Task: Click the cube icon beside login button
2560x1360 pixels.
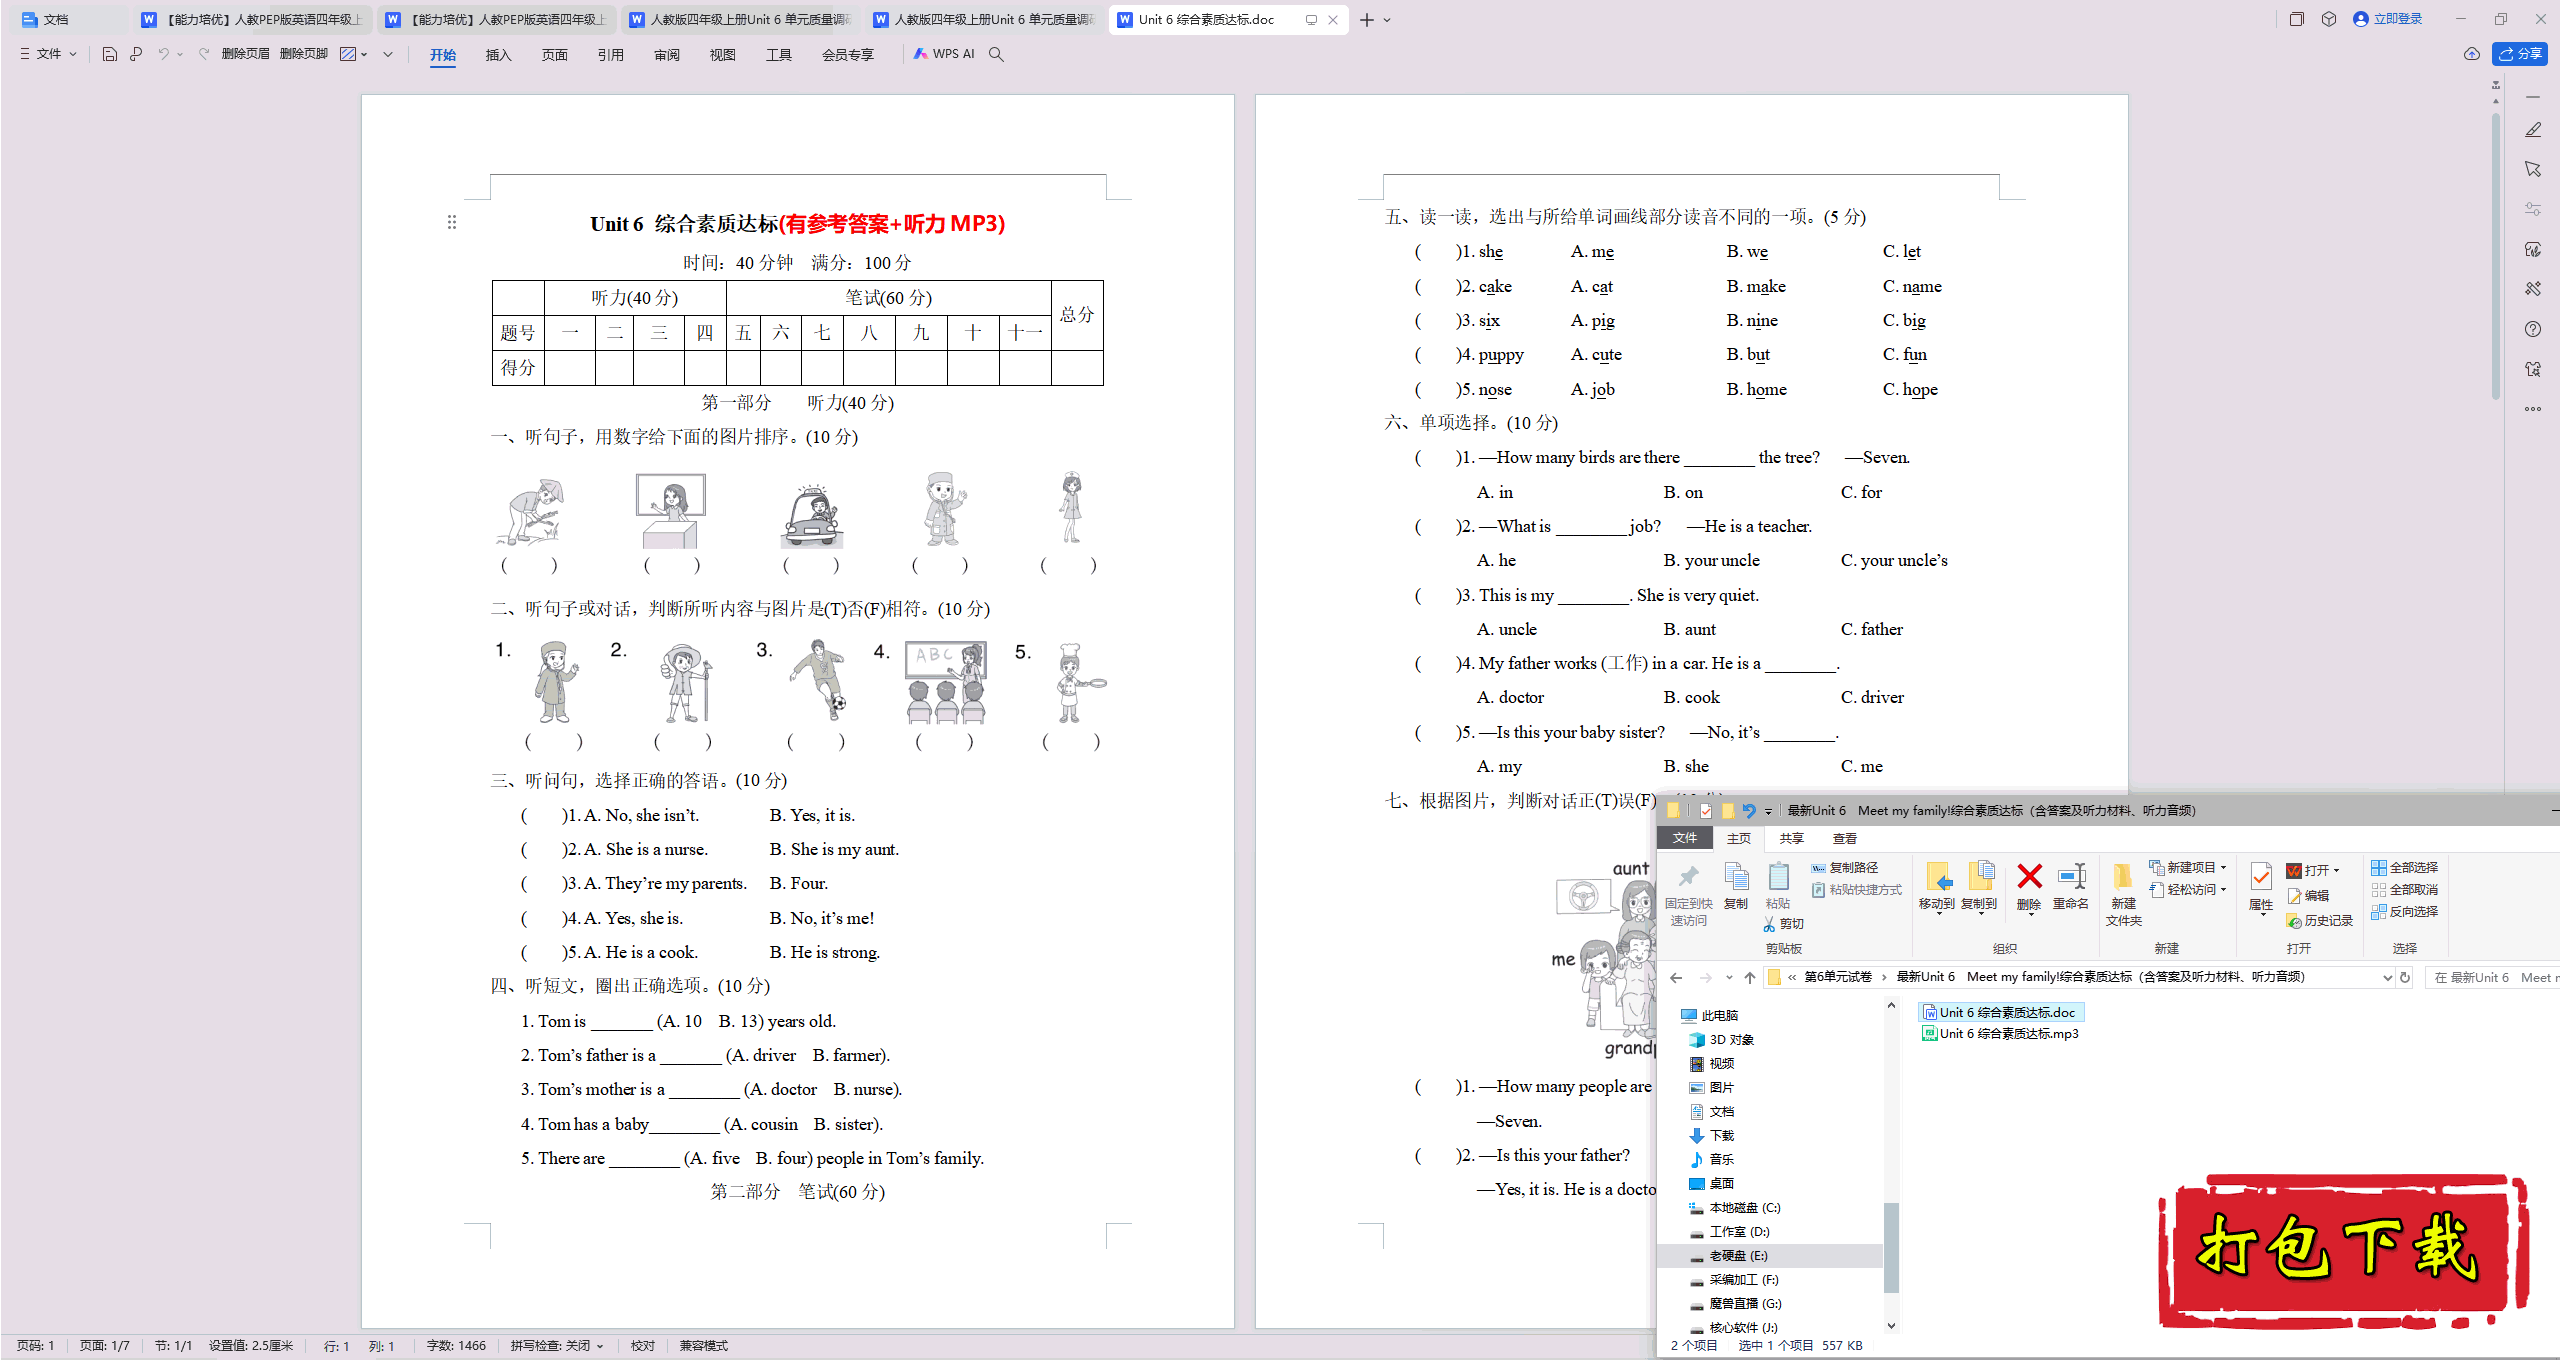Action: 2329,19
